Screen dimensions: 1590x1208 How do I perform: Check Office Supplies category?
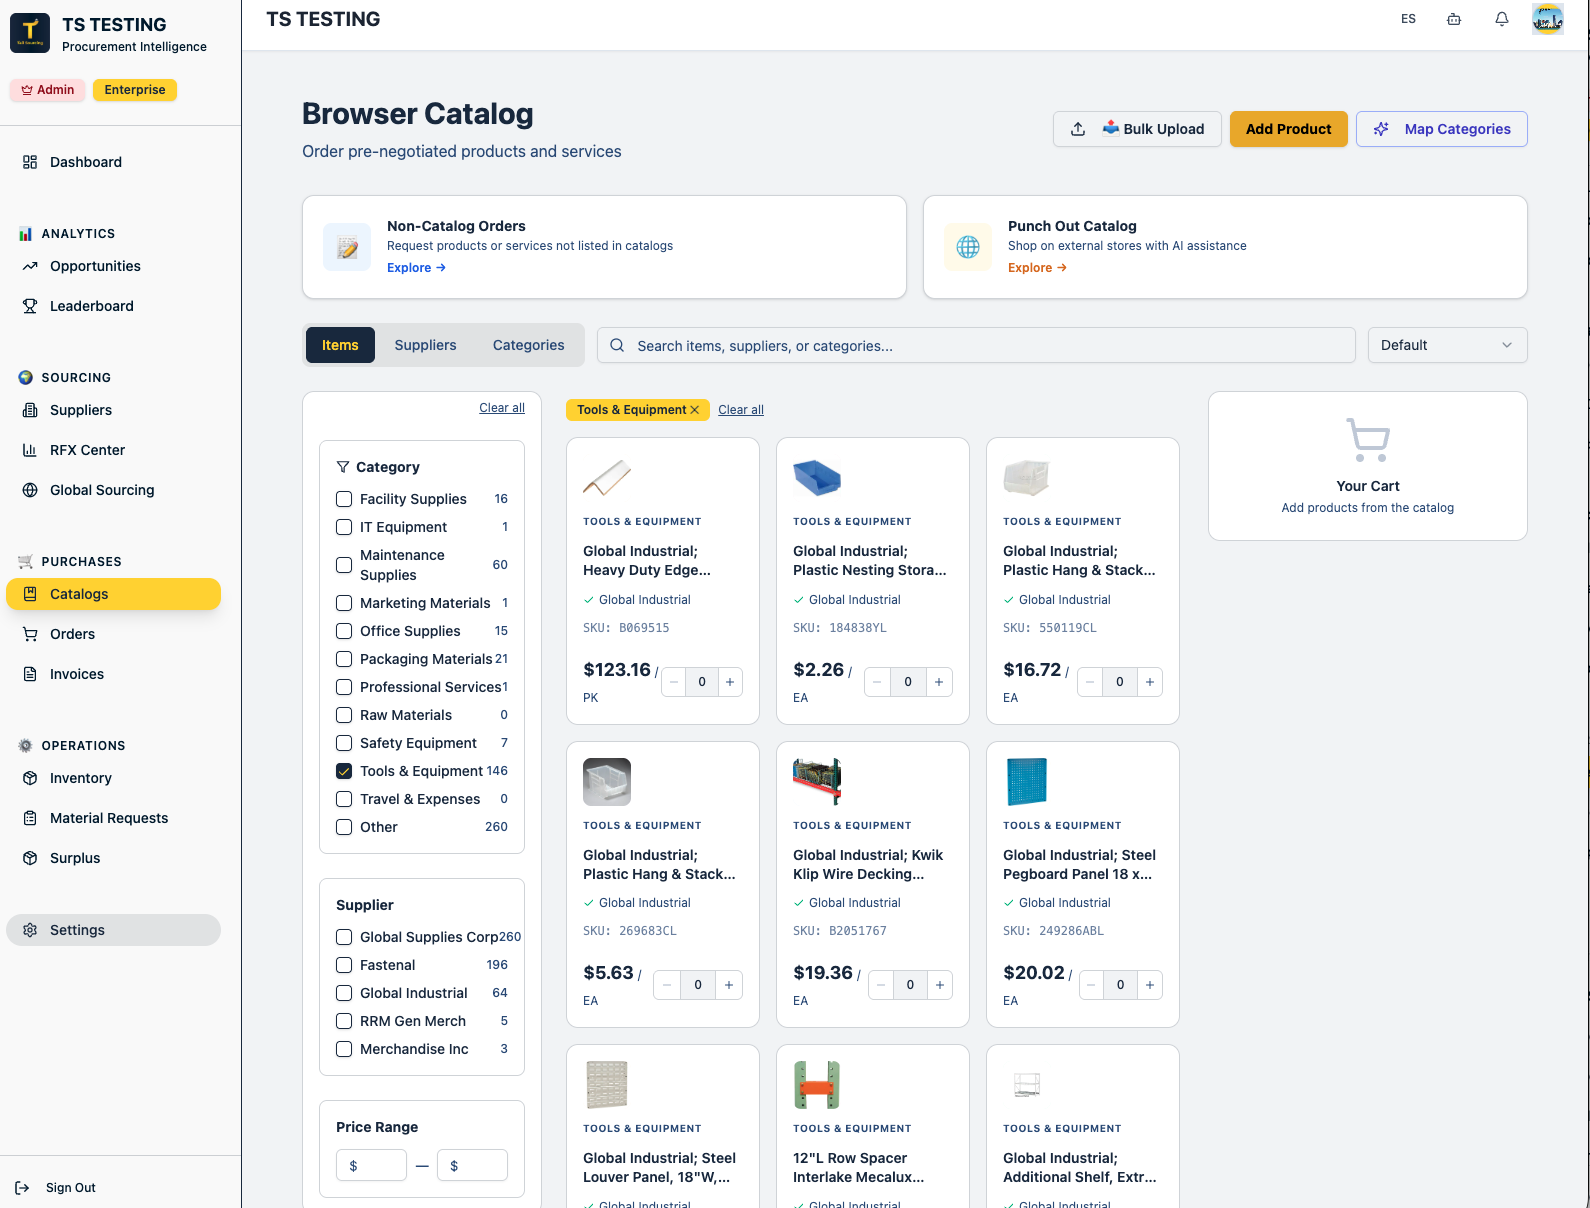pos(344,631)
